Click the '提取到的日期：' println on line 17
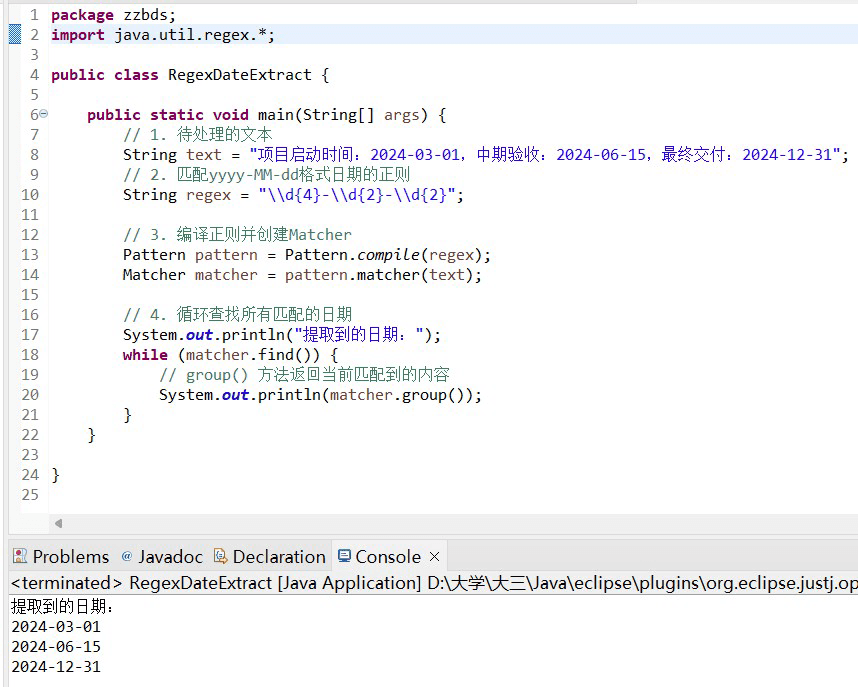The width and height of the screenshot is (858, 687). 281,334
